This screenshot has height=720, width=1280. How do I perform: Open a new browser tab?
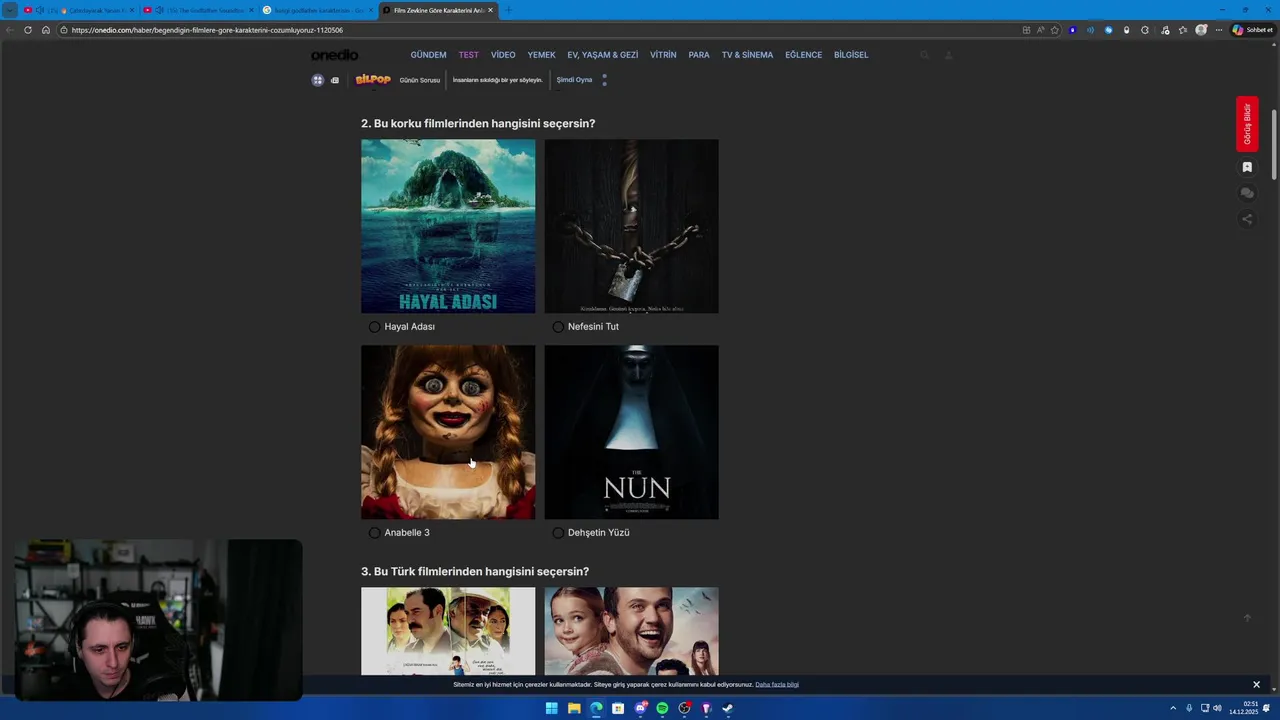tap(508, 10)
